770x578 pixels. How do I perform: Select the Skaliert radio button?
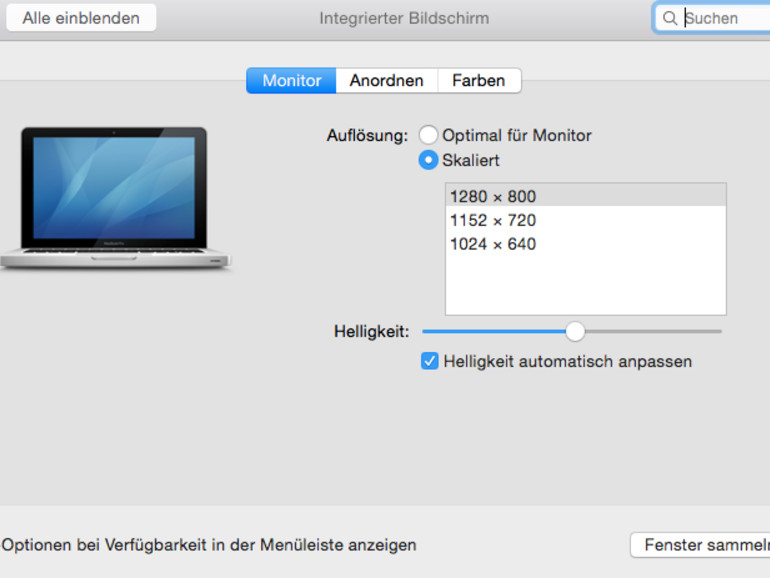428,160
